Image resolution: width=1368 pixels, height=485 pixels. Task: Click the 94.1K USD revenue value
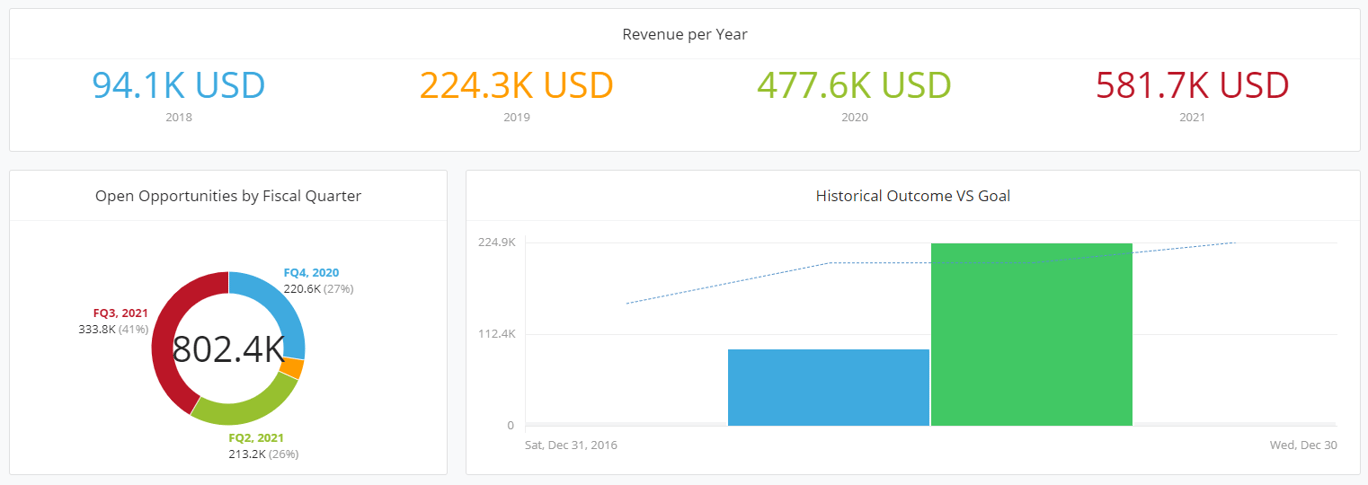pyautogui.click(x=179, y=85)
